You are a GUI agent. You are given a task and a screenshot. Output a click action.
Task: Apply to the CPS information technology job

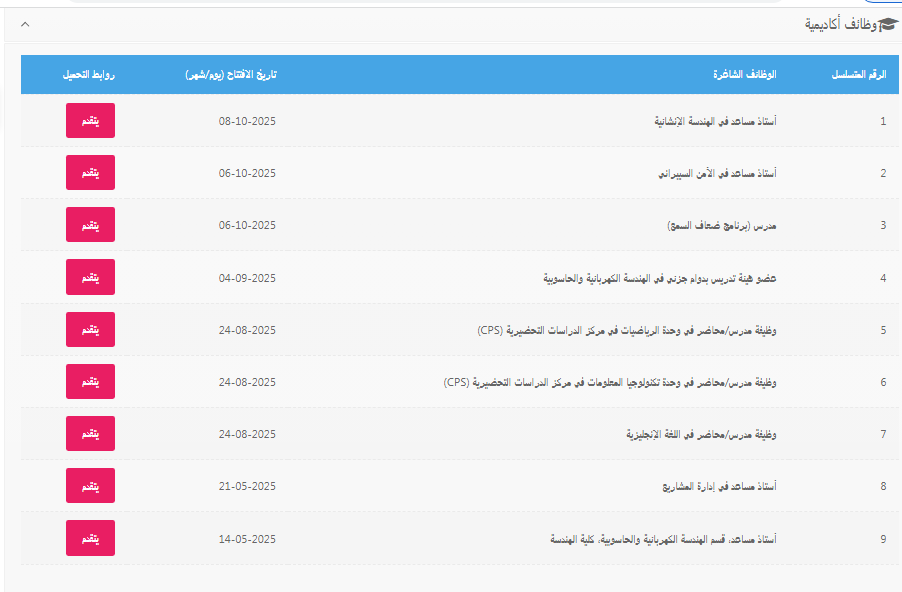click(90, 382)
